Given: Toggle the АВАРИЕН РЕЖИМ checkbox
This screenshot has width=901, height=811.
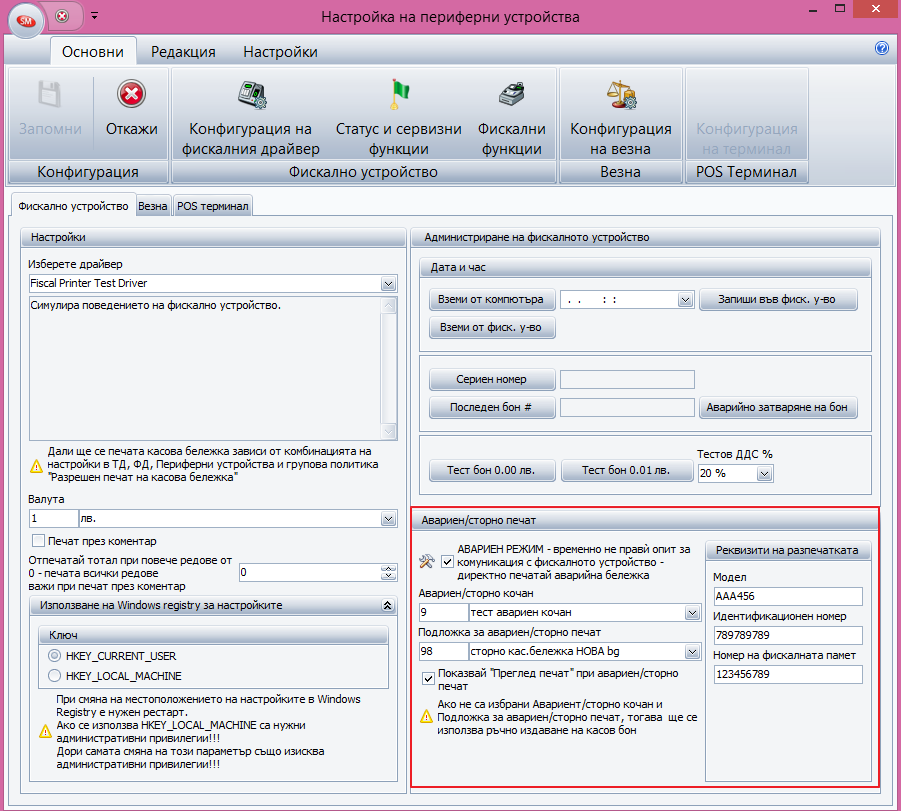Looking at the screenshot, I should click(x=447, y=562).
